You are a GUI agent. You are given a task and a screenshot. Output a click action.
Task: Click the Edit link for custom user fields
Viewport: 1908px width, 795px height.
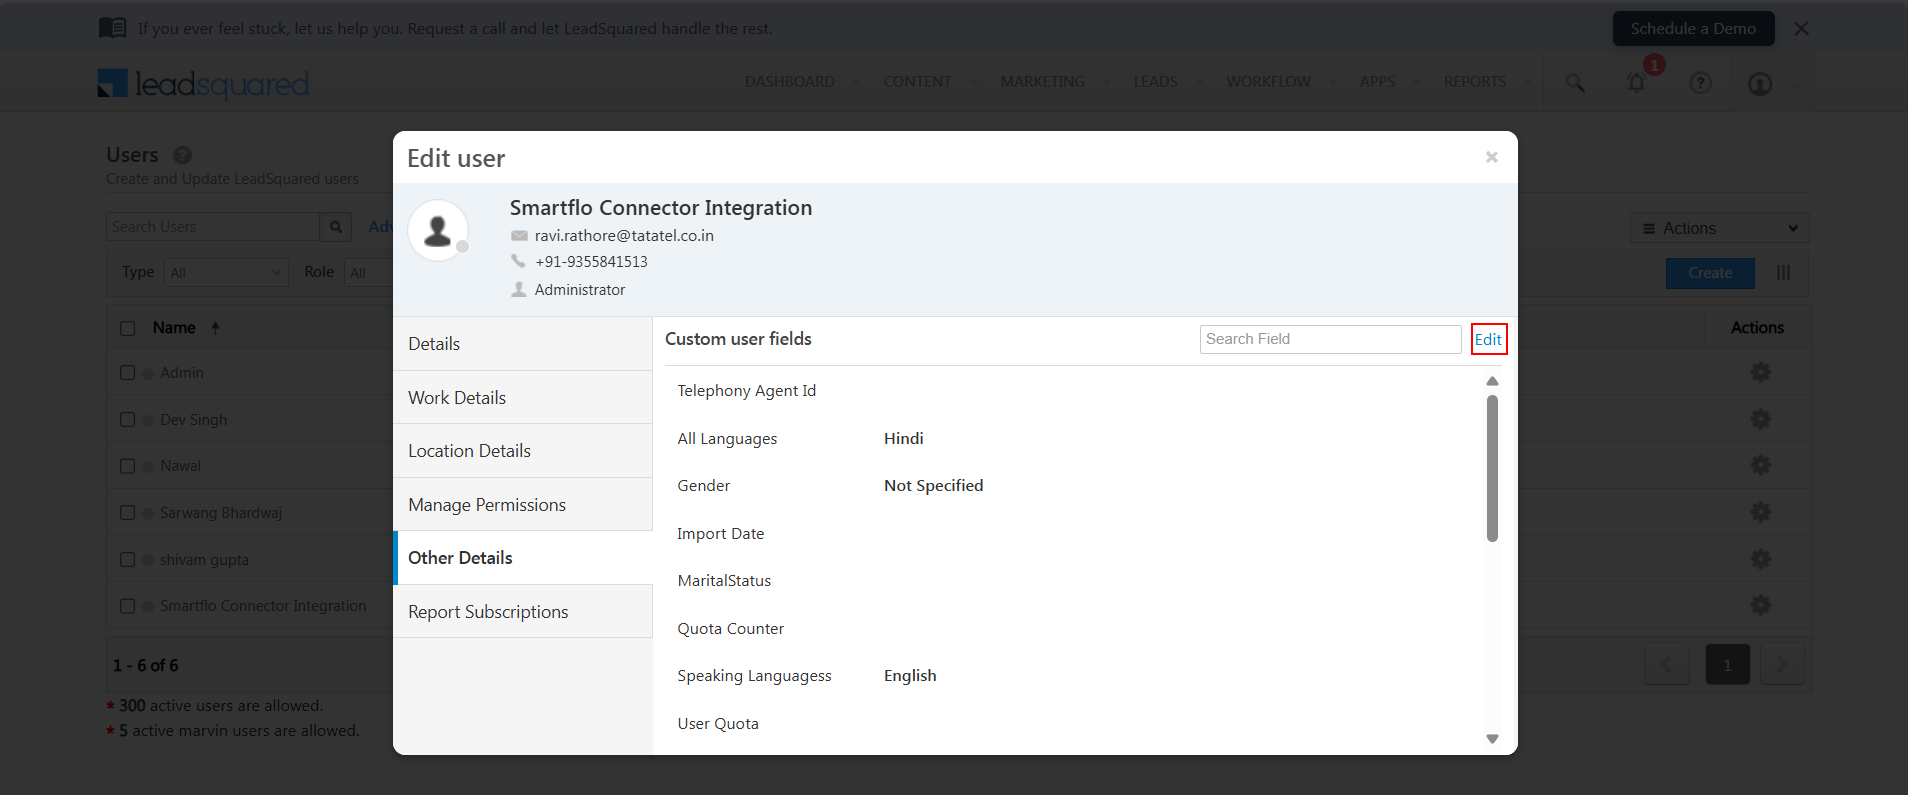pyautogui.click(x=1488, y=339)
